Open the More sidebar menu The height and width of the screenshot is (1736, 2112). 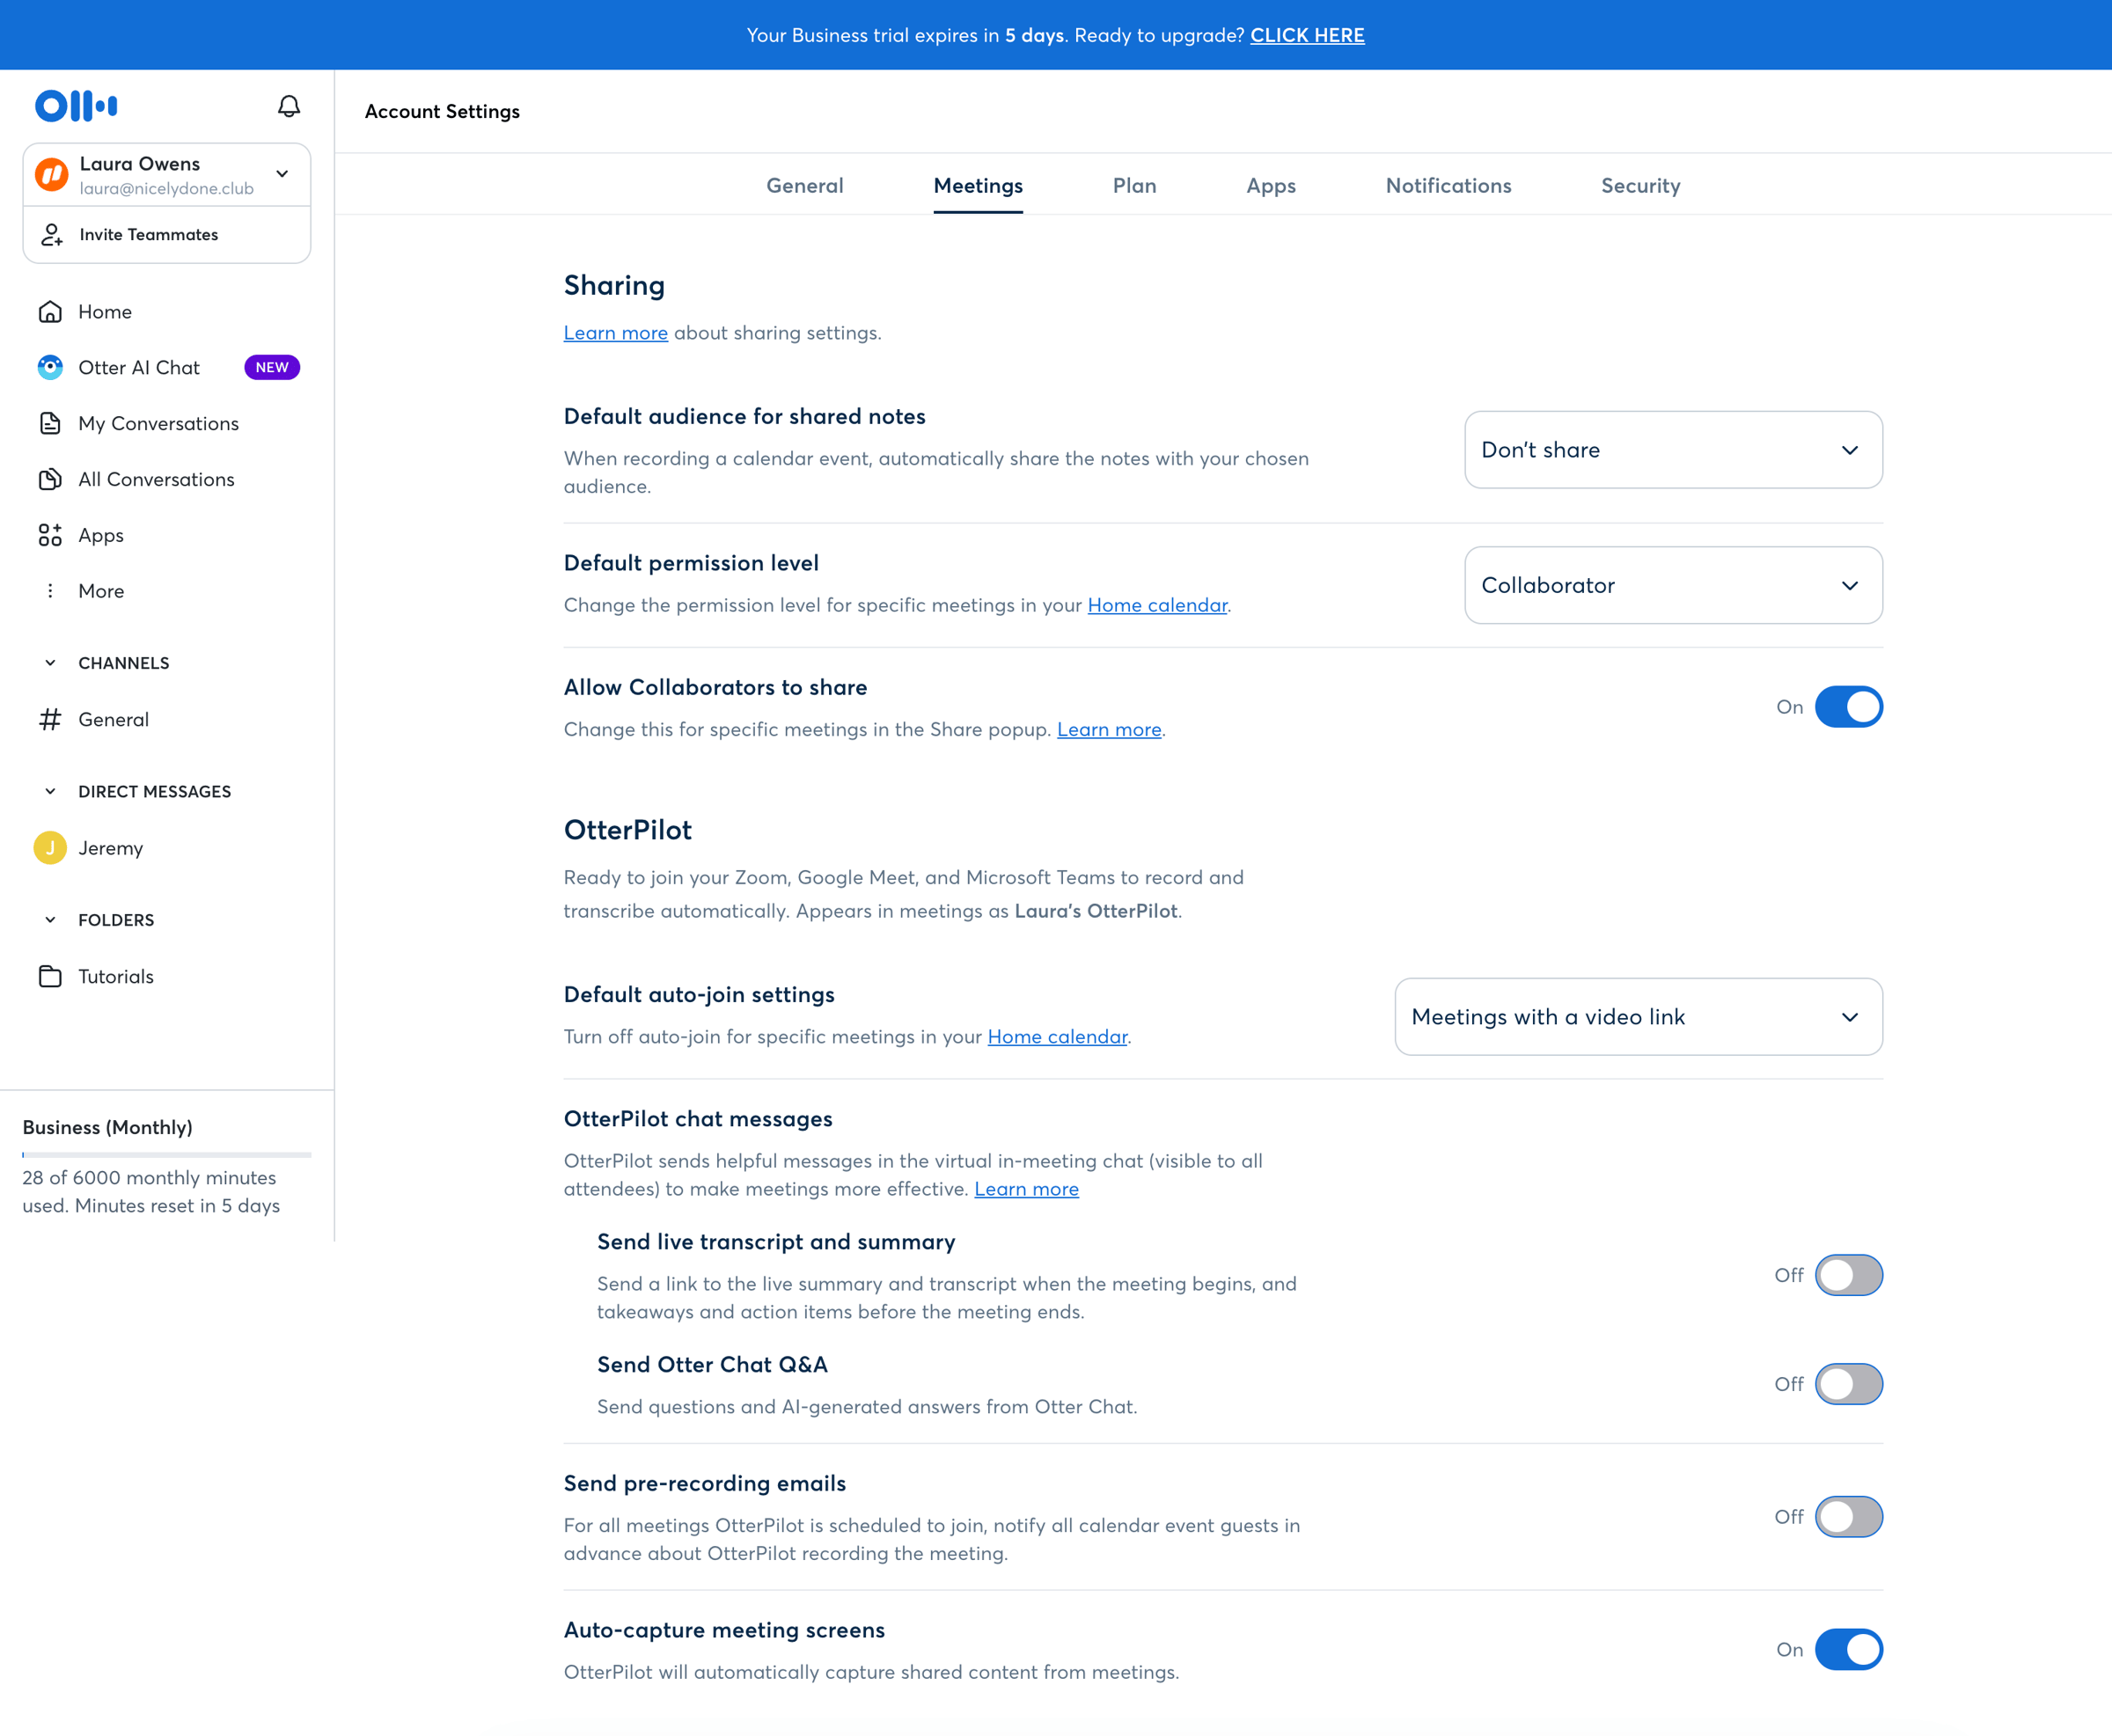[x=167, y=591]
